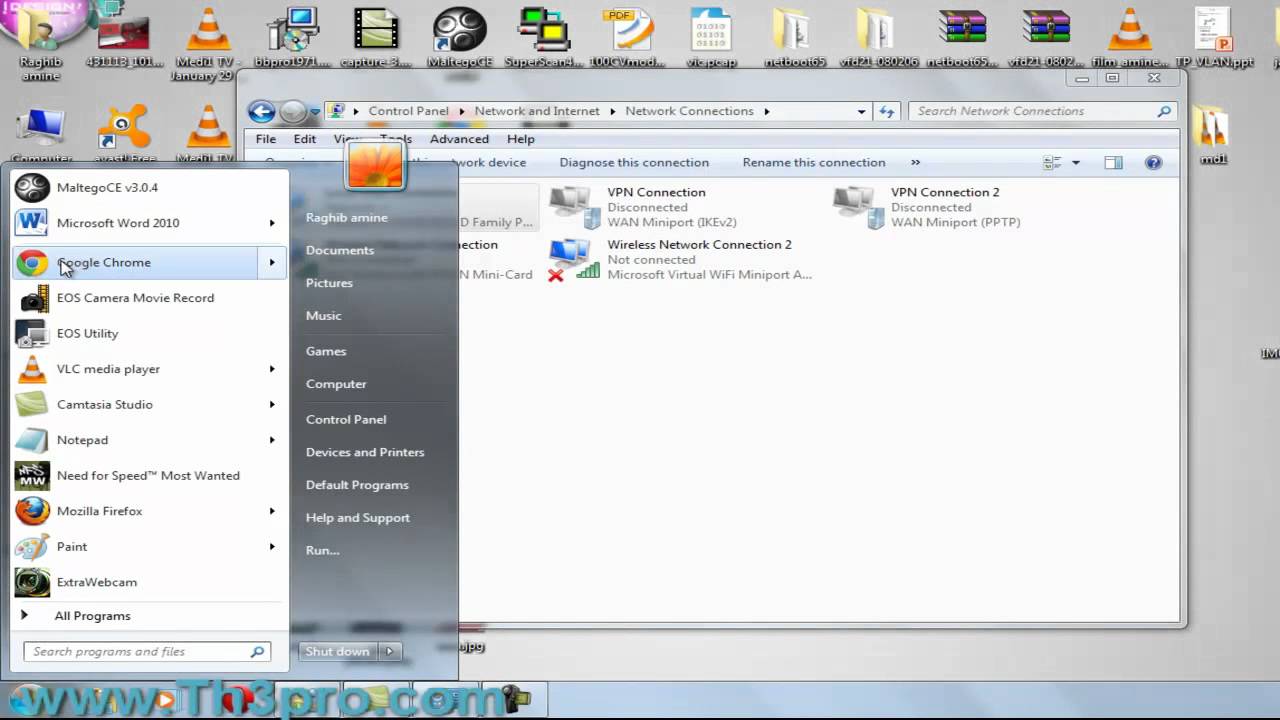
Task: Select the TP VLAN.ppt desktop file
Action: pyautogui.click(x=1213, y=37)
